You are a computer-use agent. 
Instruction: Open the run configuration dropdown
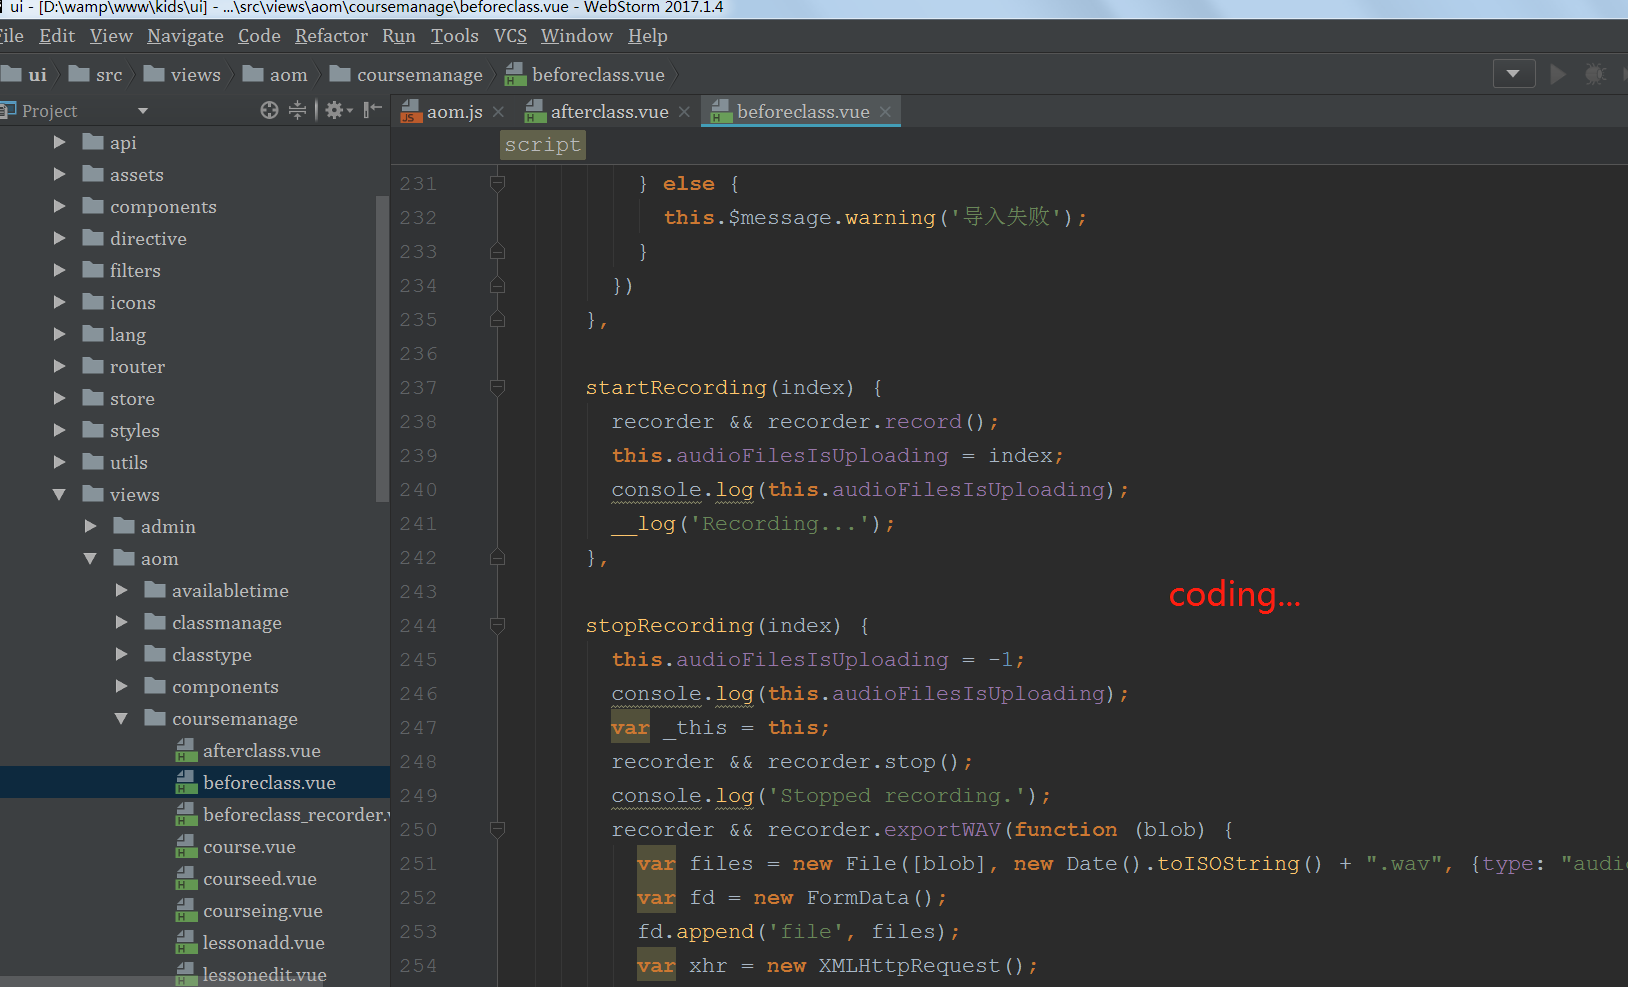(x=1513, y=74)
